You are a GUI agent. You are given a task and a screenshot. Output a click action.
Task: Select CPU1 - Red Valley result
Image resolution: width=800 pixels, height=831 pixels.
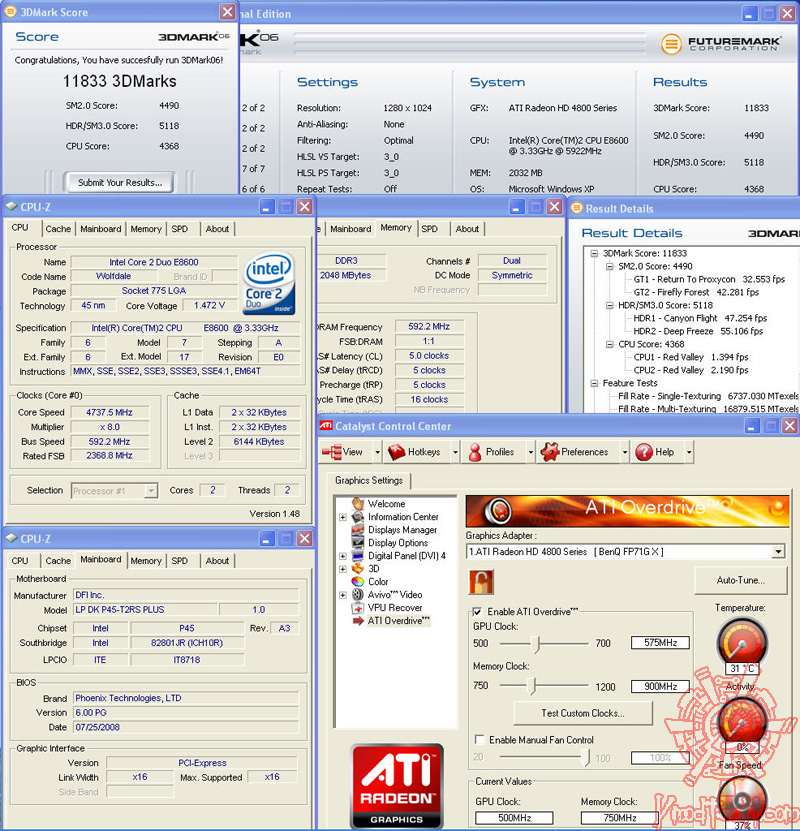pos(691,357)
